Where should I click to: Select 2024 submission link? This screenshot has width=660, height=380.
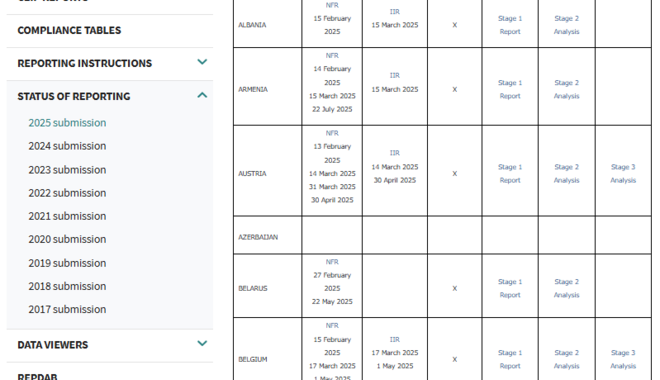67,146
